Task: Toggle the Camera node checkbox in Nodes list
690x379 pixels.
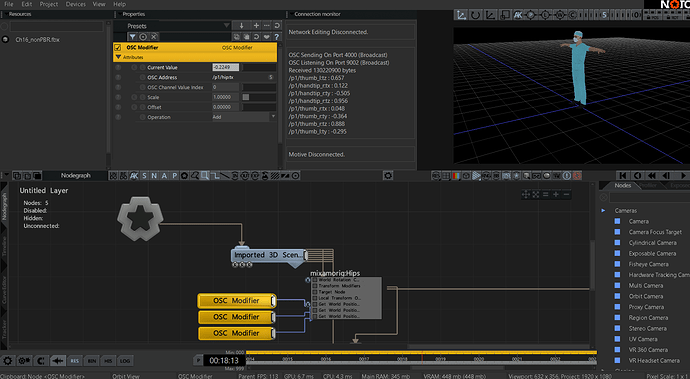Action: 617,221
